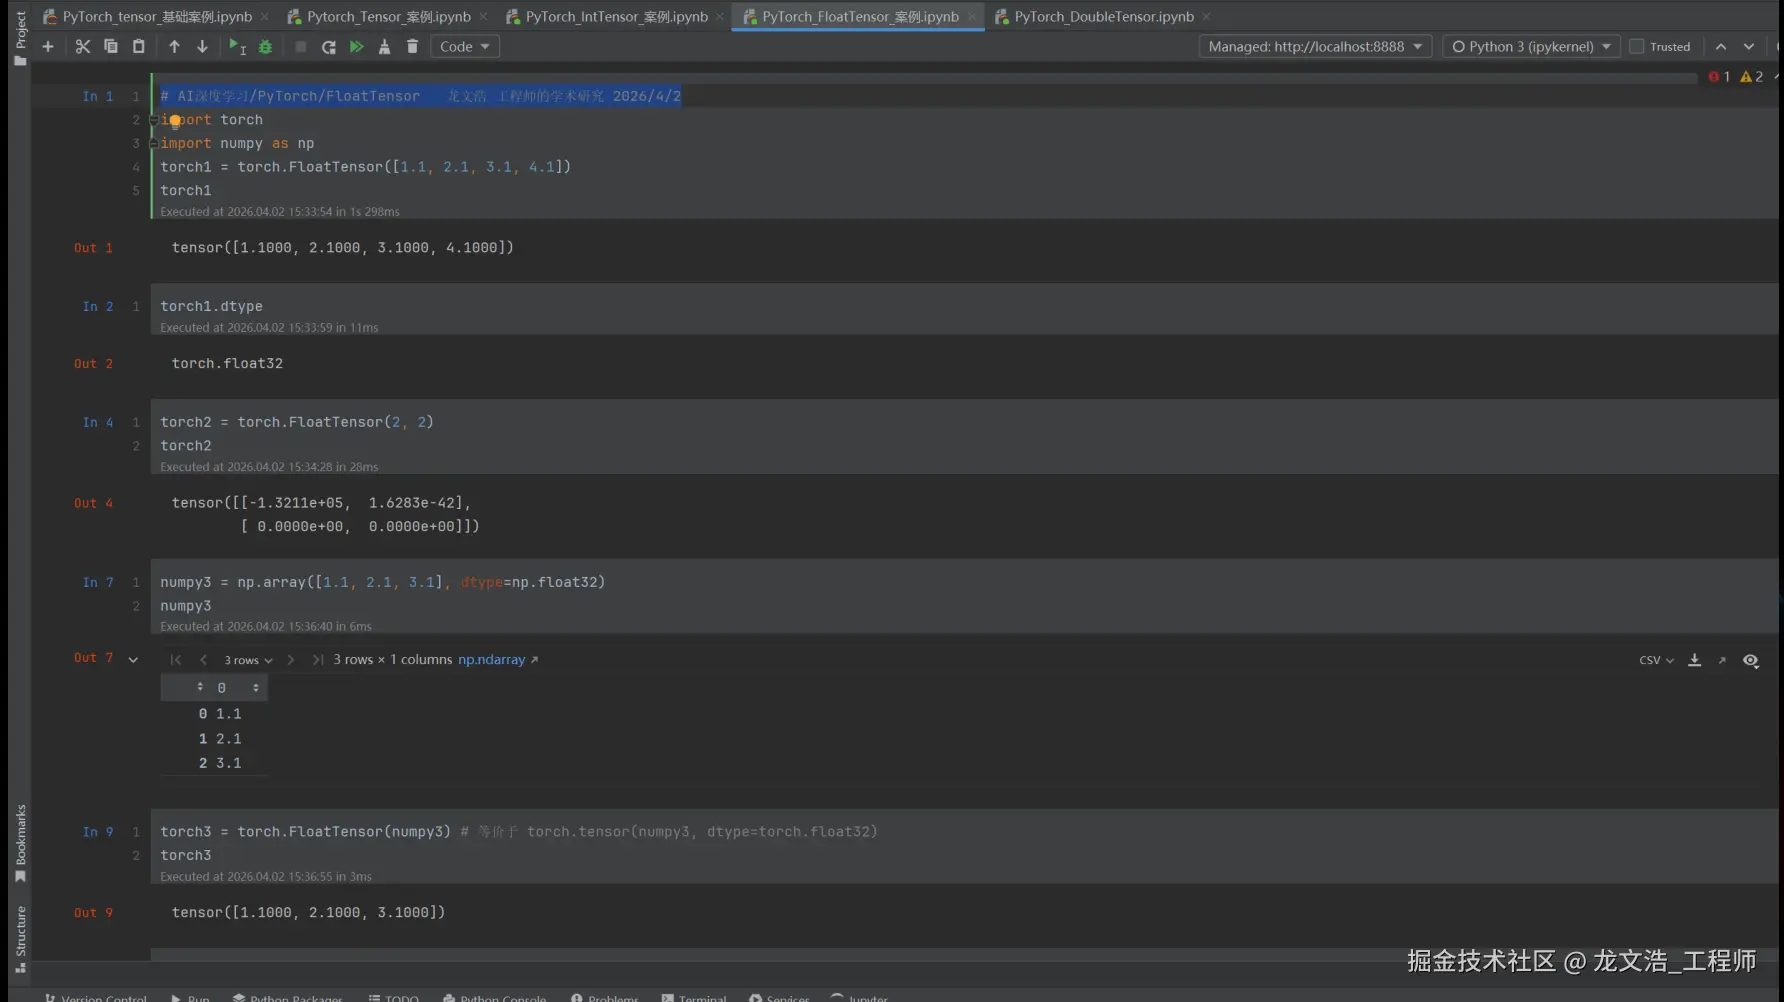
Task: Fold the import block on line 2
Action: [153, 119]
